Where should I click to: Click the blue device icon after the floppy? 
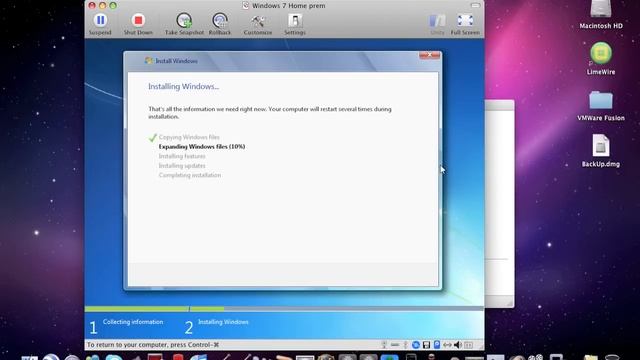(x=437, y=345)
